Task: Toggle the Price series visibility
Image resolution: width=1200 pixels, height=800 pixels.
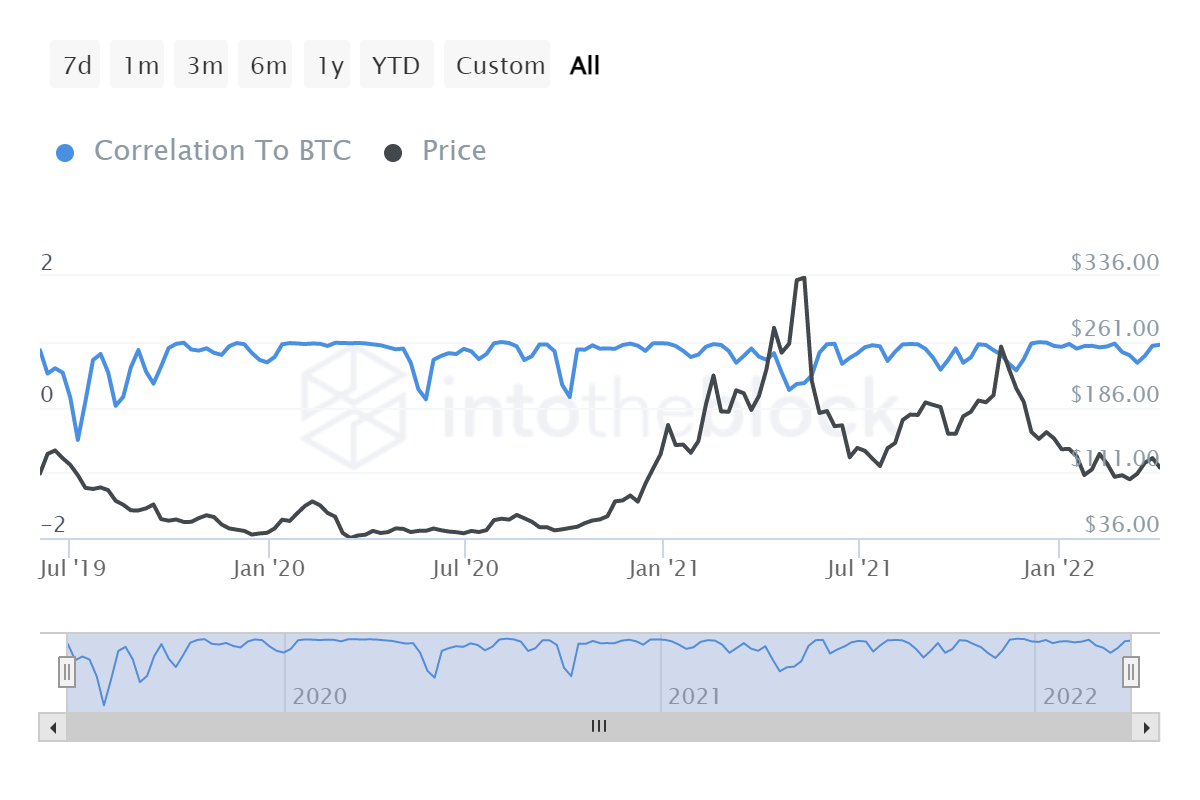Action: [453, 151]
